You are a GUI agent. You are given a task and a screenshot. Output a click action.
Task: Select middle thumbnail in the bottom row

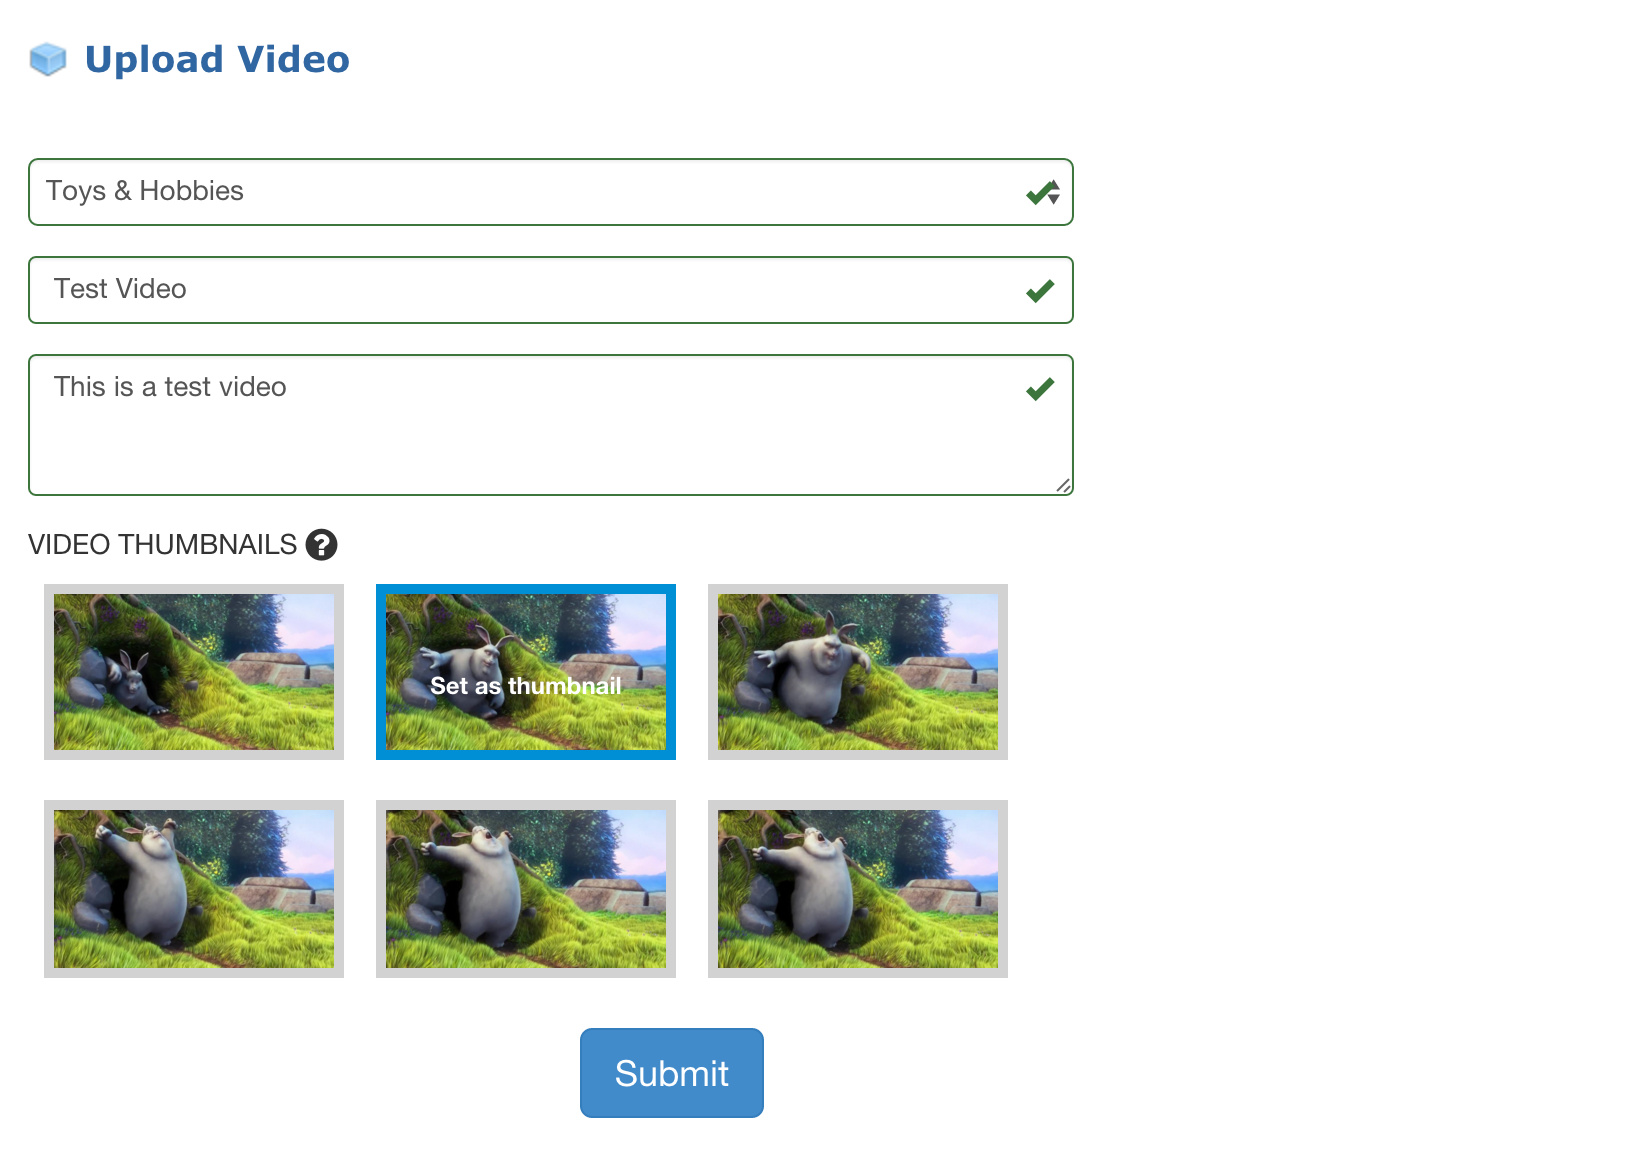pyautogui.click(x=526, y=889)
